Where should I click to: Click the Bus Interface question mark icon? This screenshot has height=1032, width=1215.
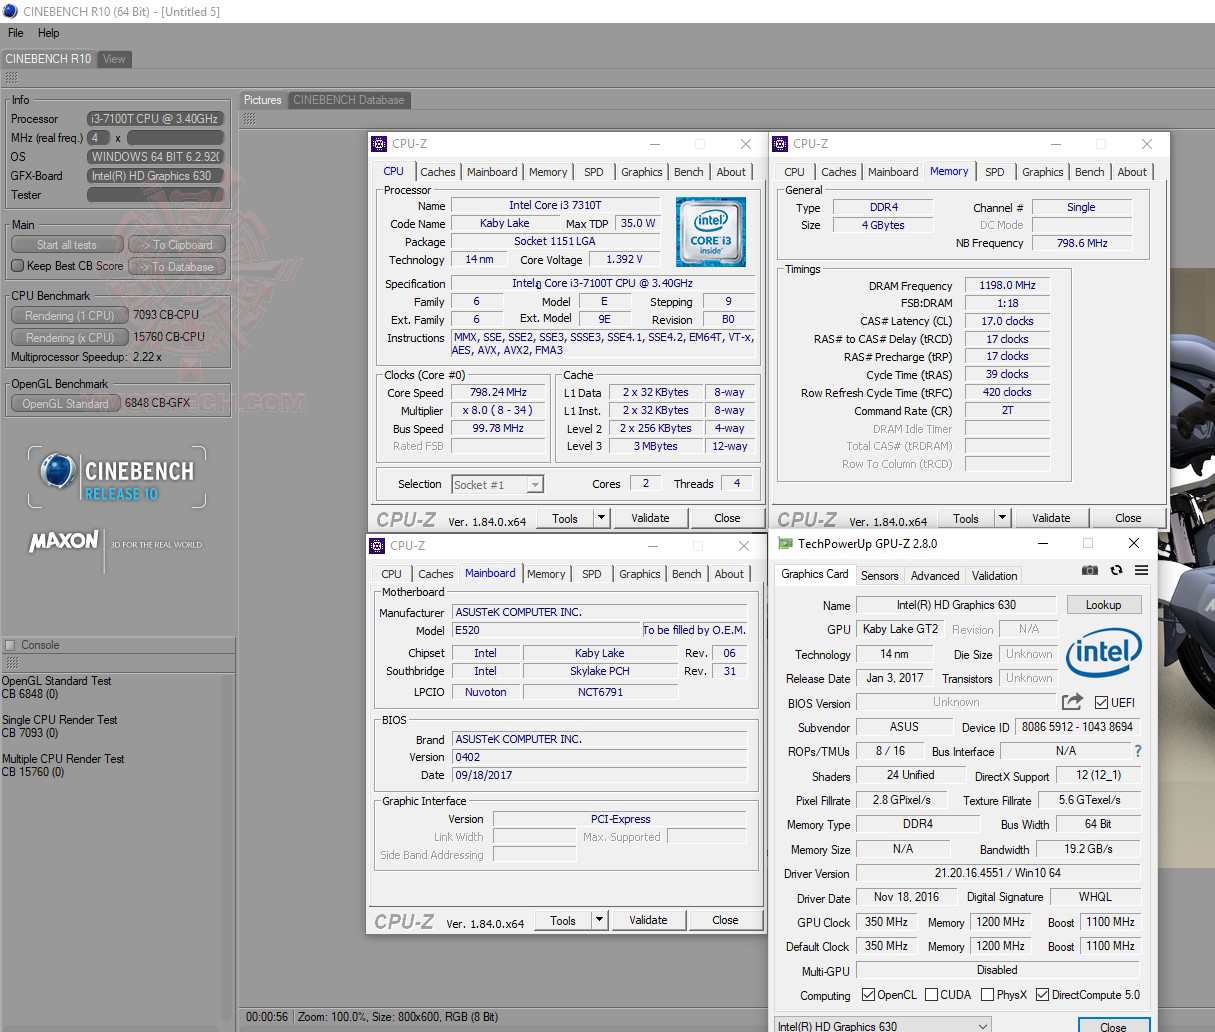point(1137,751)
